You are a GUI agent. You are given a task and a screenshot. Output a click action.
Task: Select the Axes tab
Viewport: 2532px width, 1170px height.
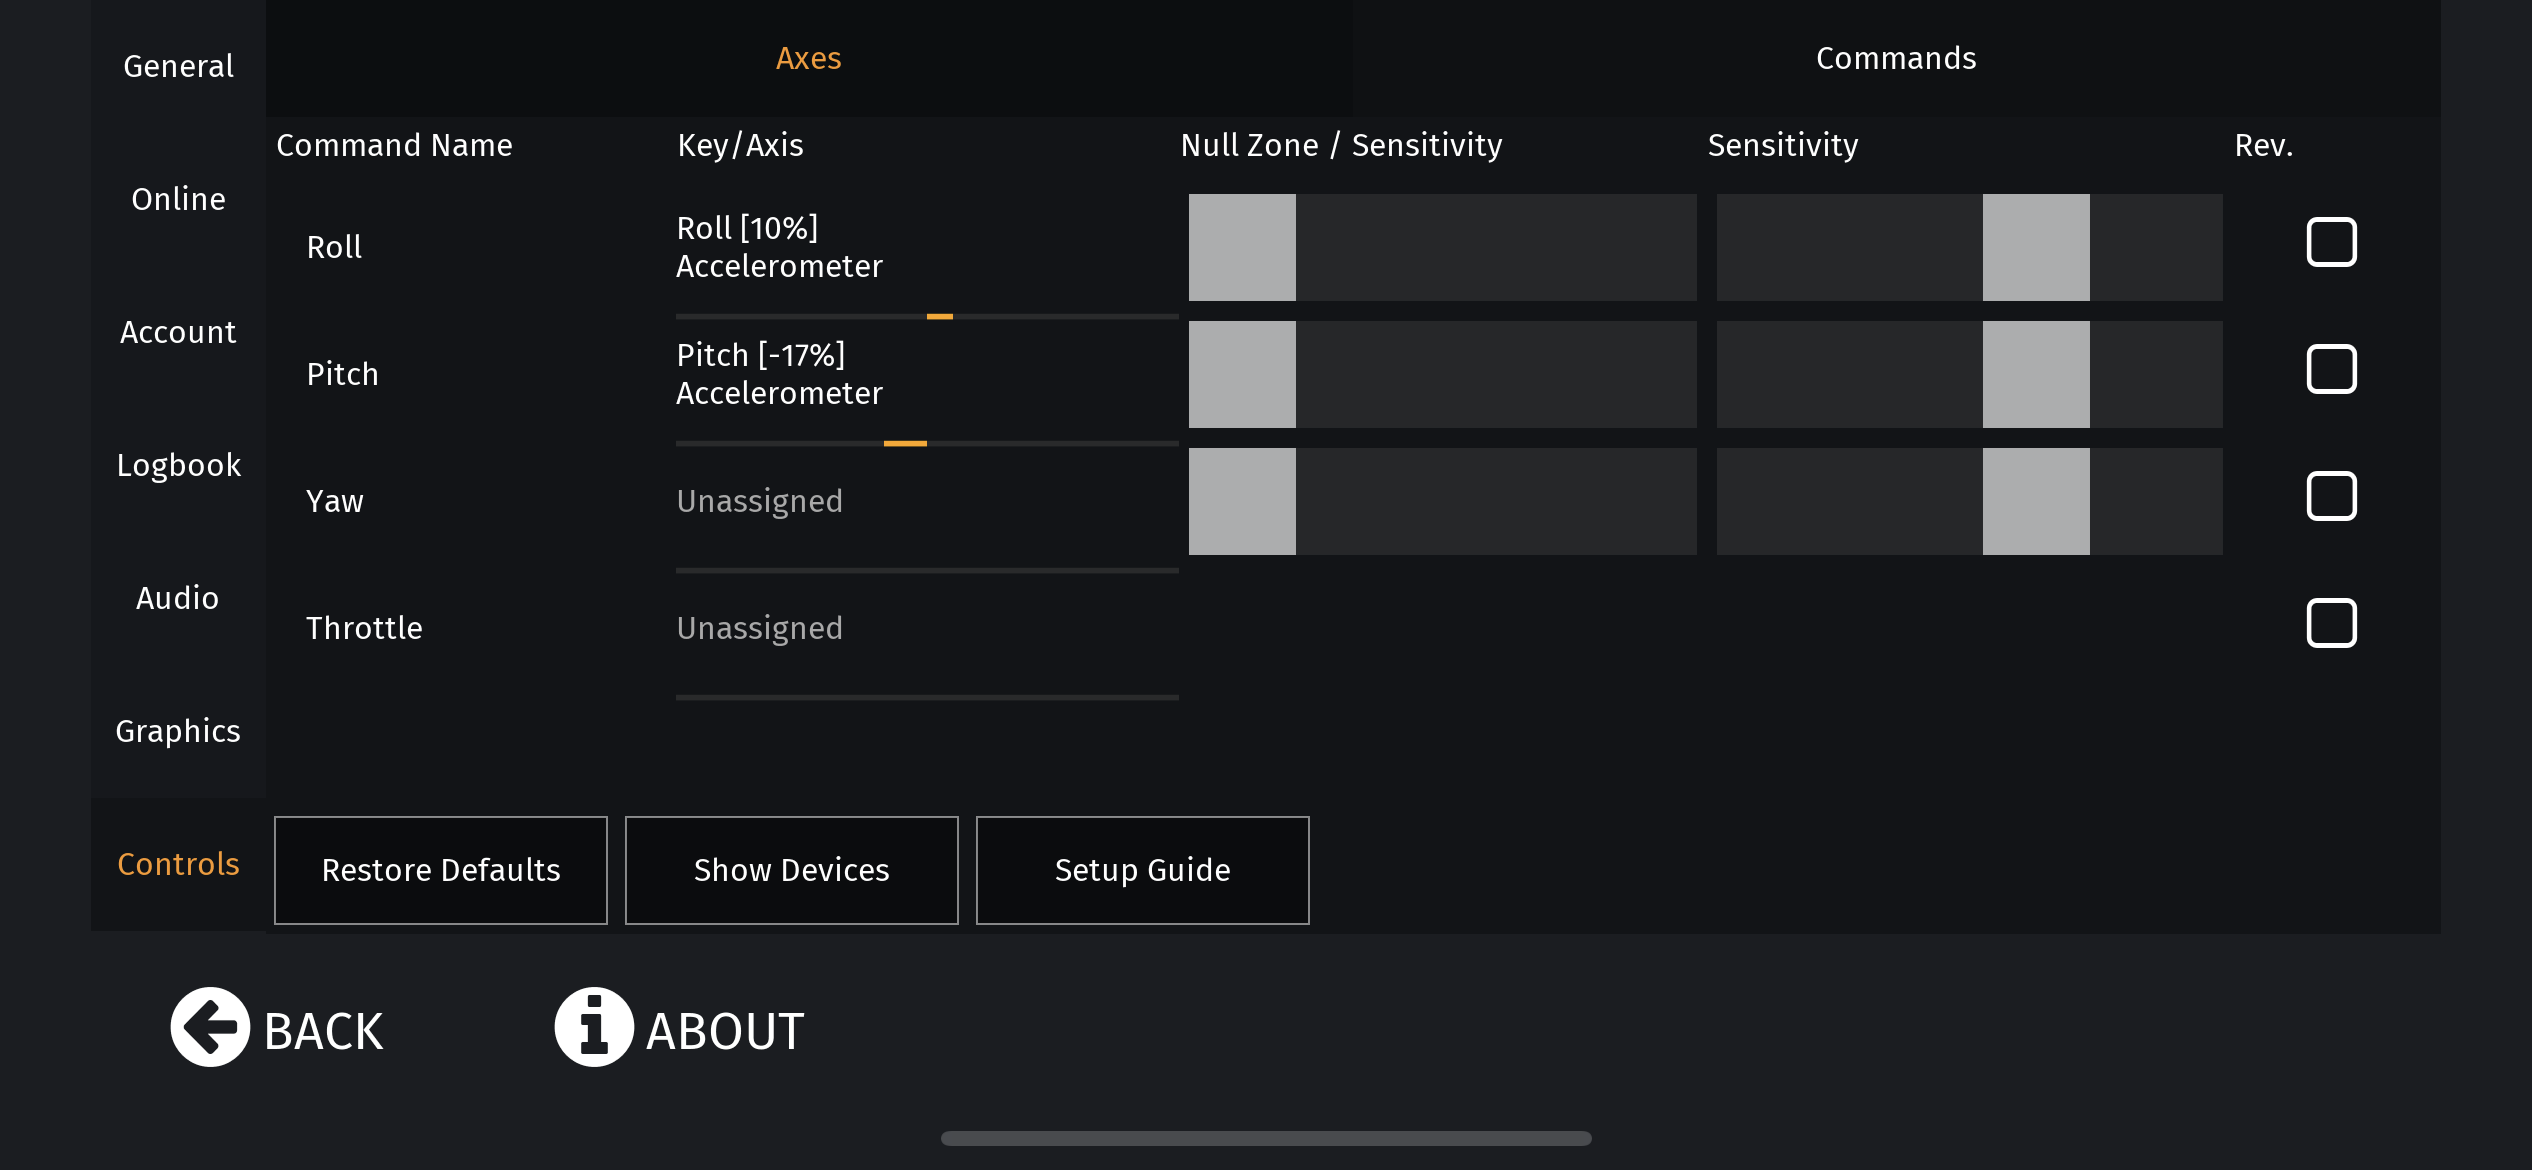(x=808, y=59)
